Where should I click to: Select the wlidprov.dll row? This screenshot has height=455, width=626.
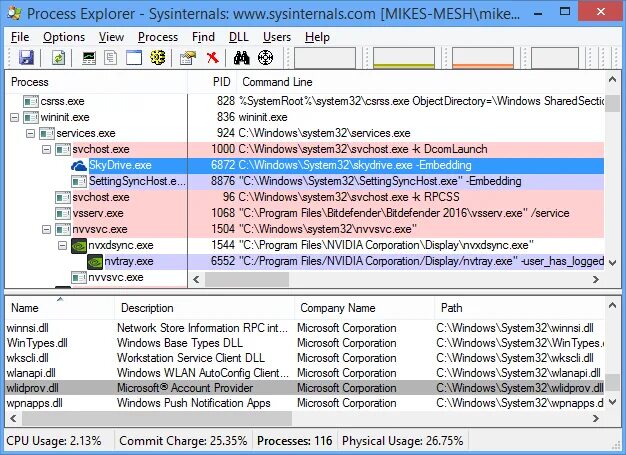point(305,388)
